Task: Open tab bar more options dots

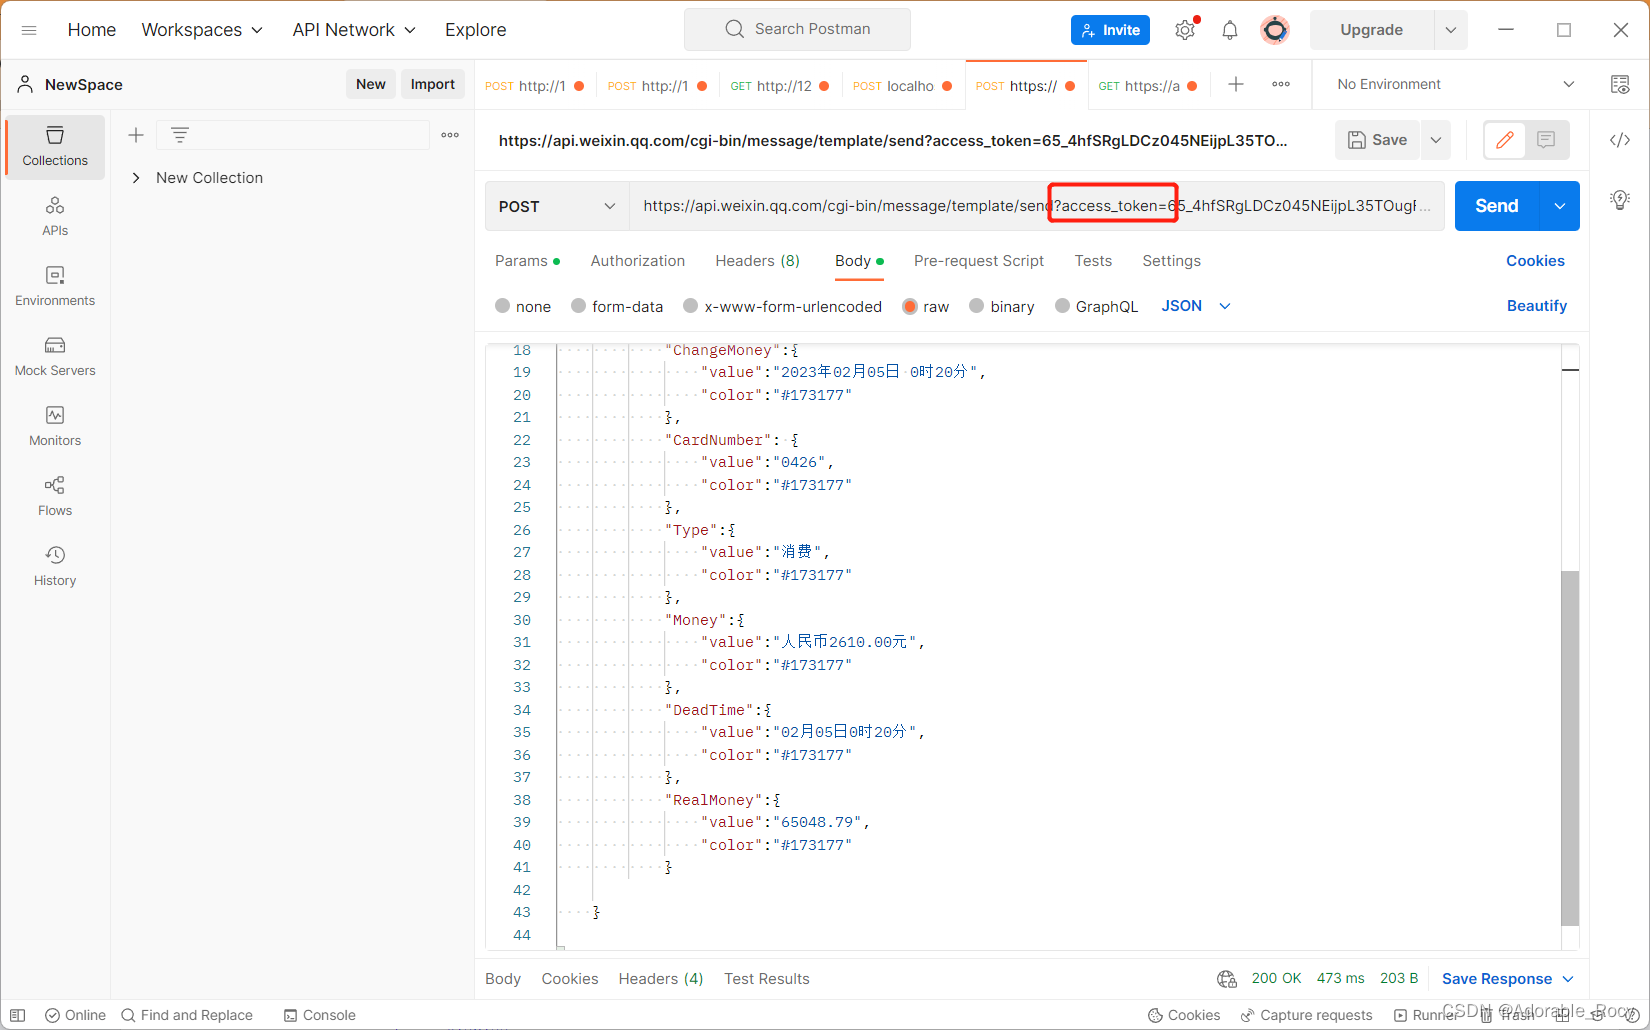Action: point(1281,84)
